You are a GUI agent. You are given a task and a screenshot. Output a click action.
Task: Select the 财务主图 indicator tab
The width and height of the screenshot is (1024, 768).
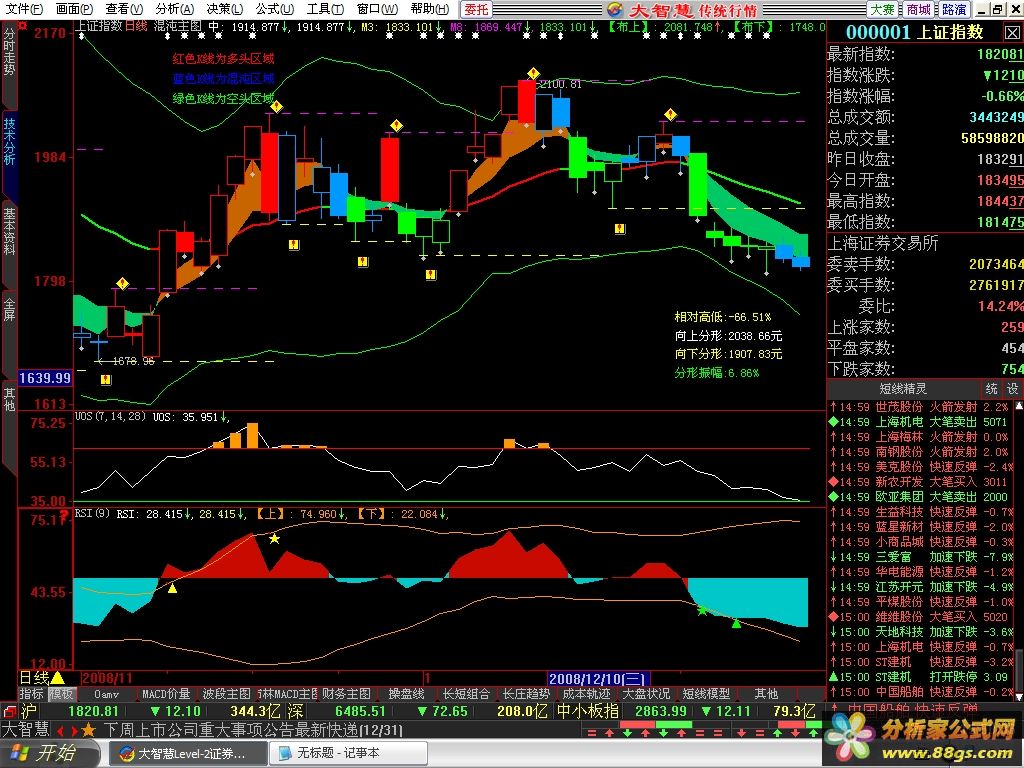[346, 694]
